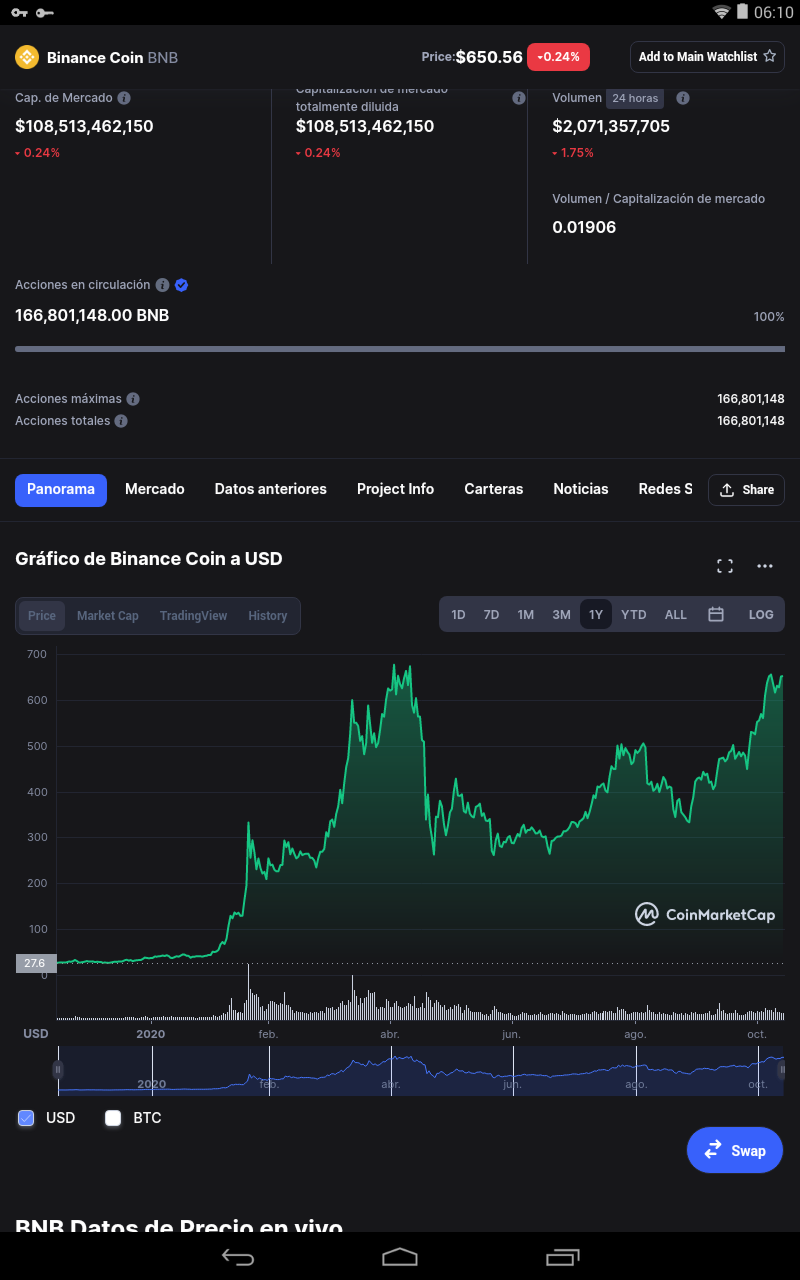Set chart range to 7D
The width and height of the screenshot is (800, 1280).
[x=491, y=614]
